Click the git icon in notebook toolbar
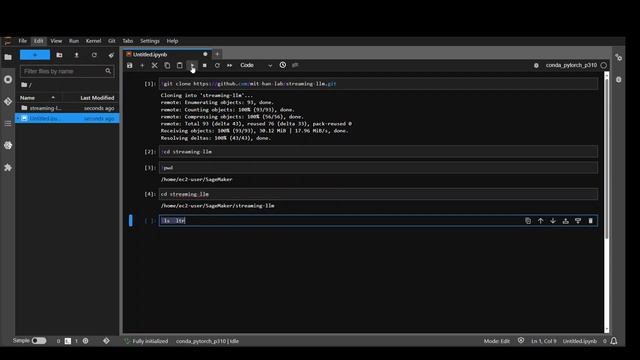640x360 pixels. pos(295,65)
